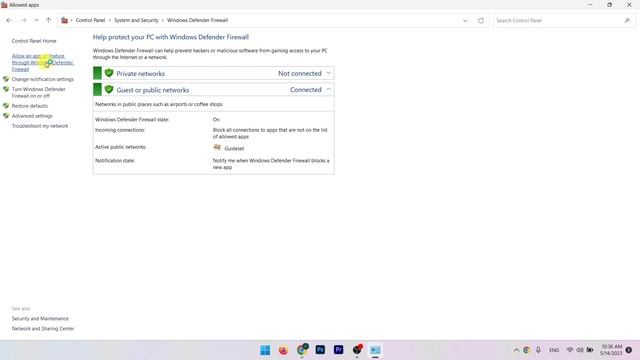640x360 pixels.
Task: Launch Photoshop from the taskbar
Action: coord(320,350)
